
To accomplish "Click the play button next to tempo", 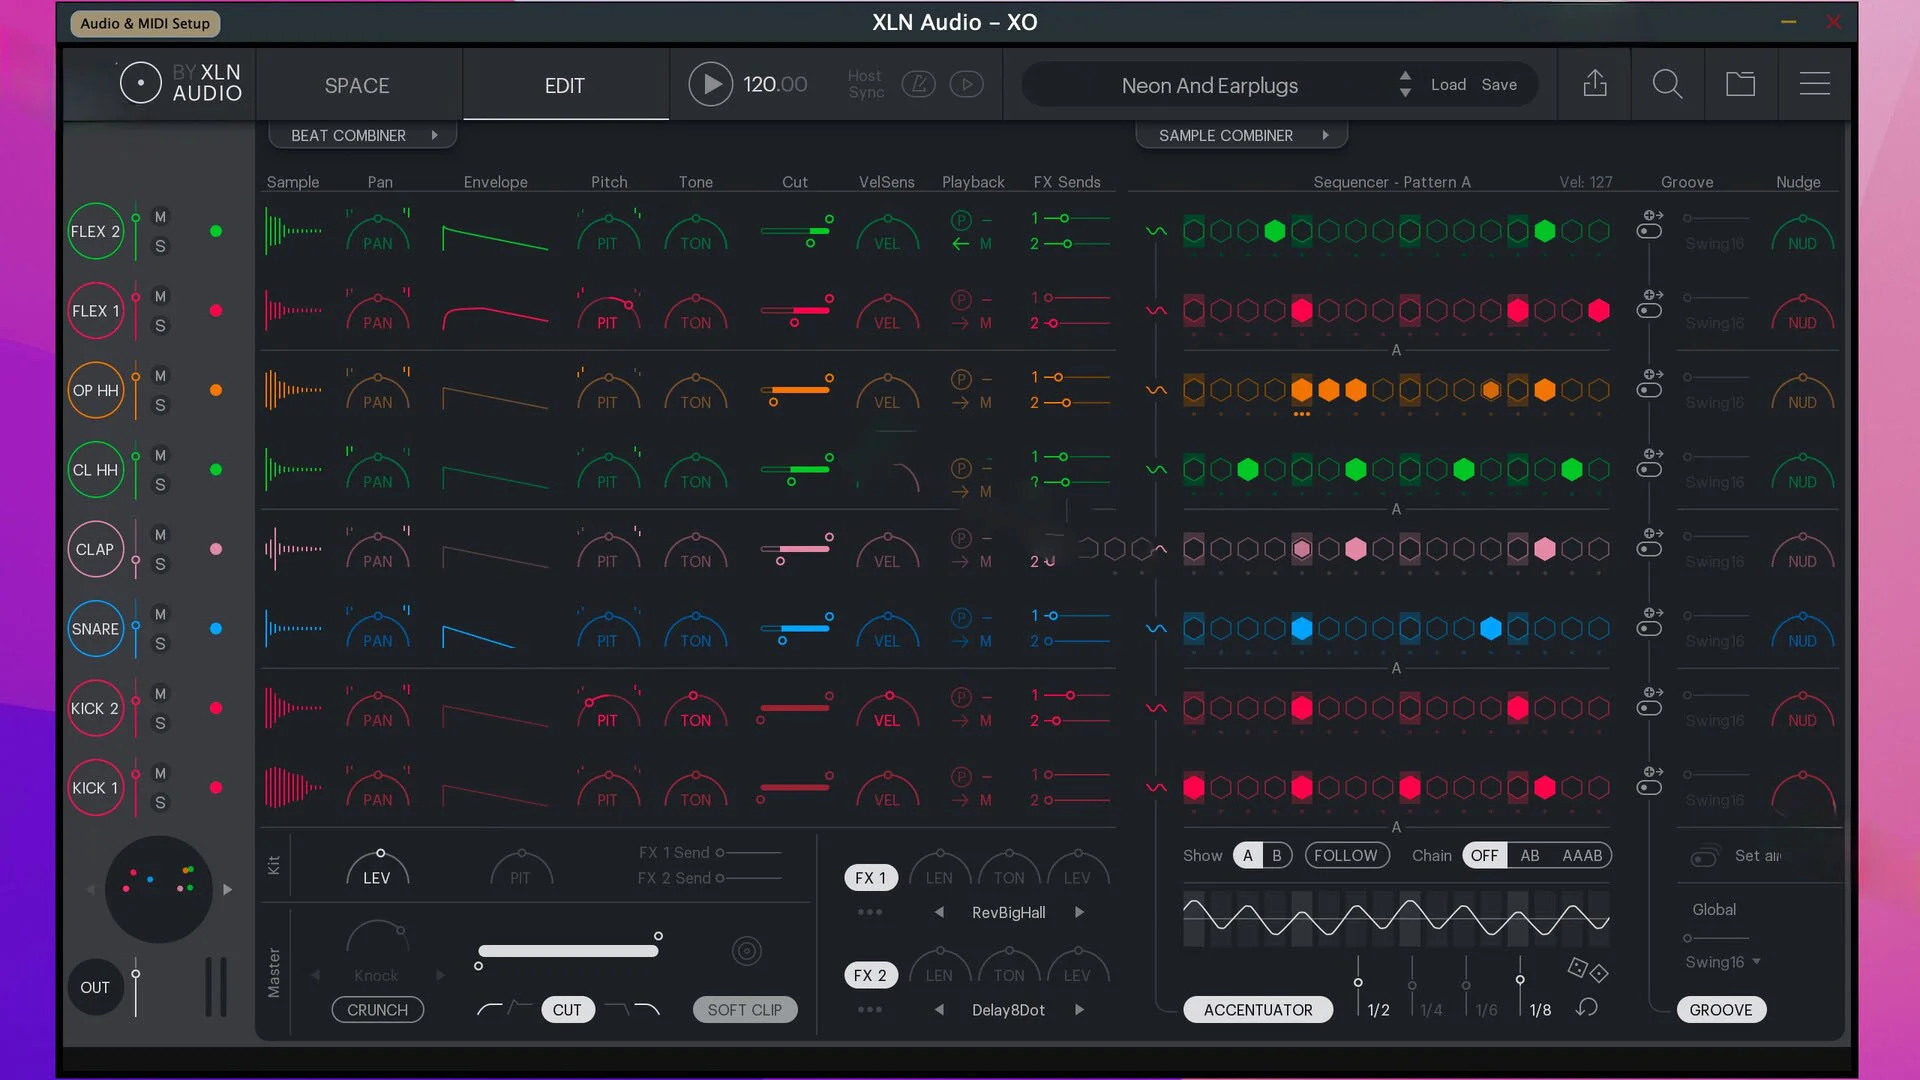I will [710, 85].
